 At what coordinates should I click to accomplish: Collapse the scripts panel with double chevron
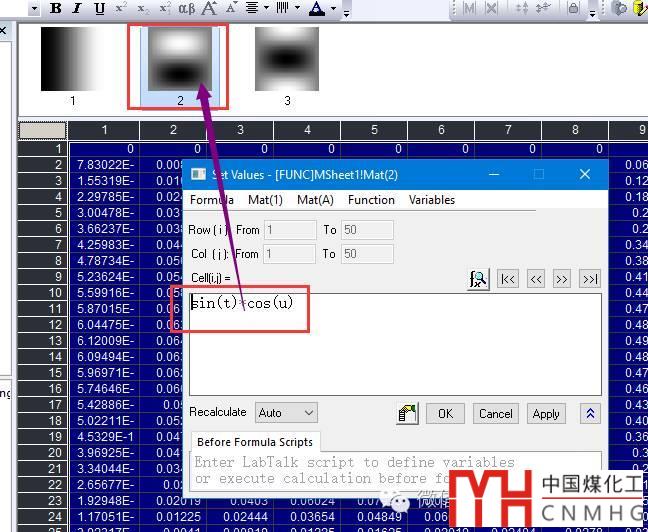[590, 414]
